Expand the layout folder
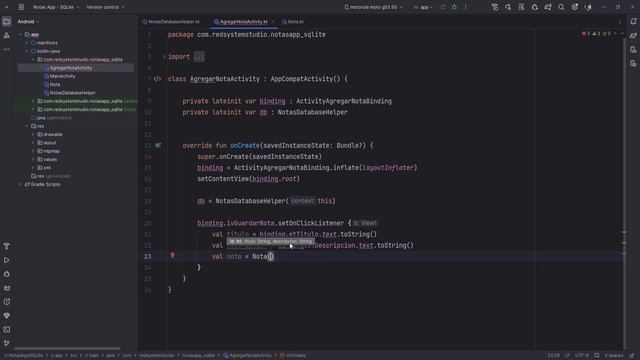The height and width of the screenshot is (360, 640). click(33, 143)
